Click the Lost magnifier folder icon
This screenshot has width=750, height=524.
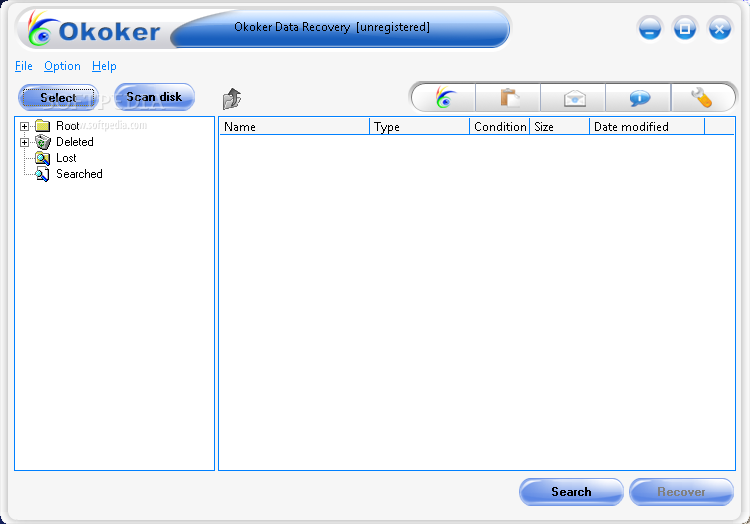[43, 158]
